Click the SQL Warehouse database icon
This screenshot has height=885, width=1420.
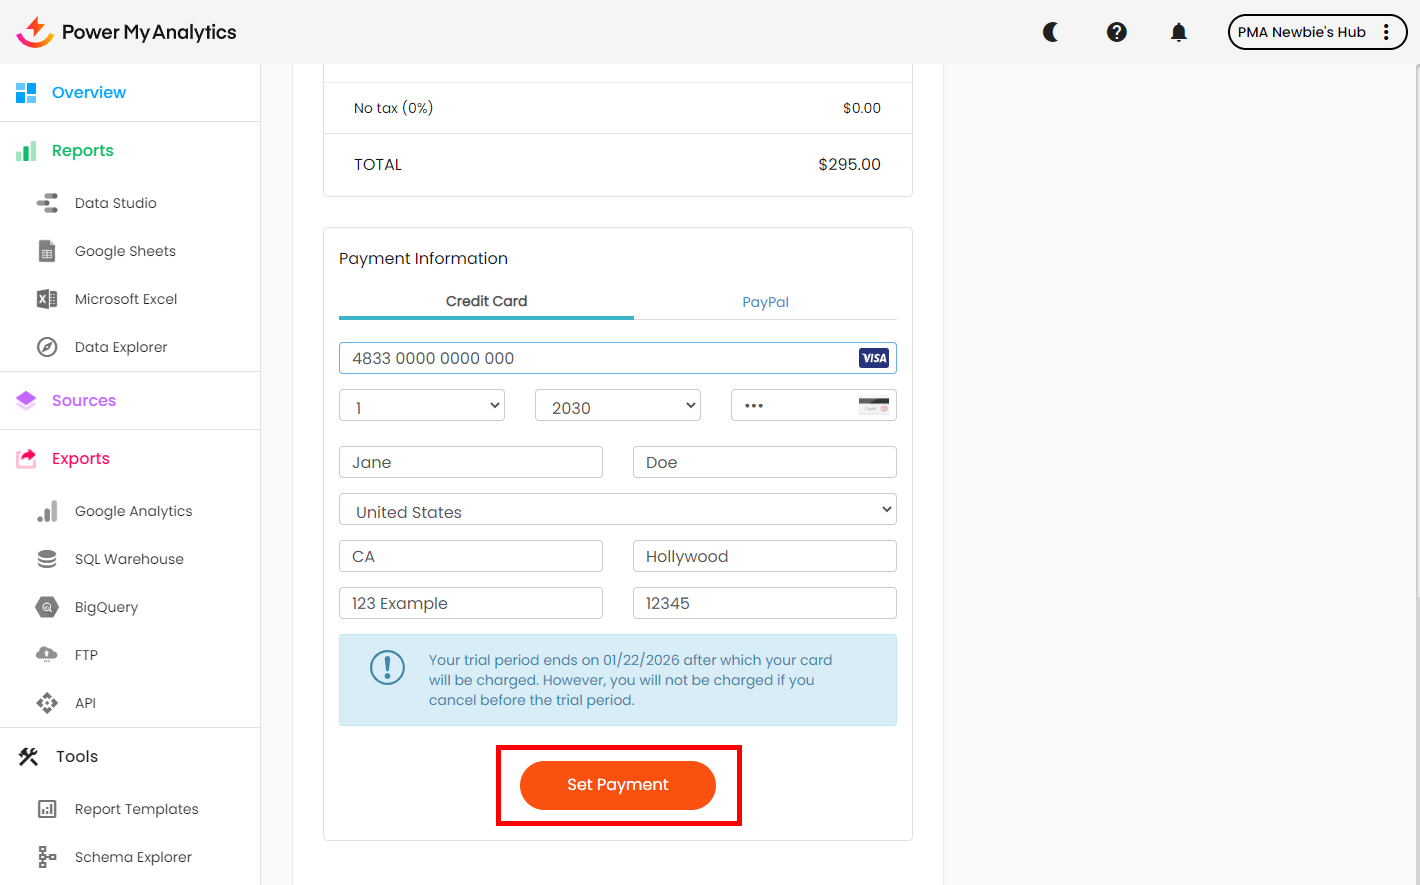tap(47, 559)
